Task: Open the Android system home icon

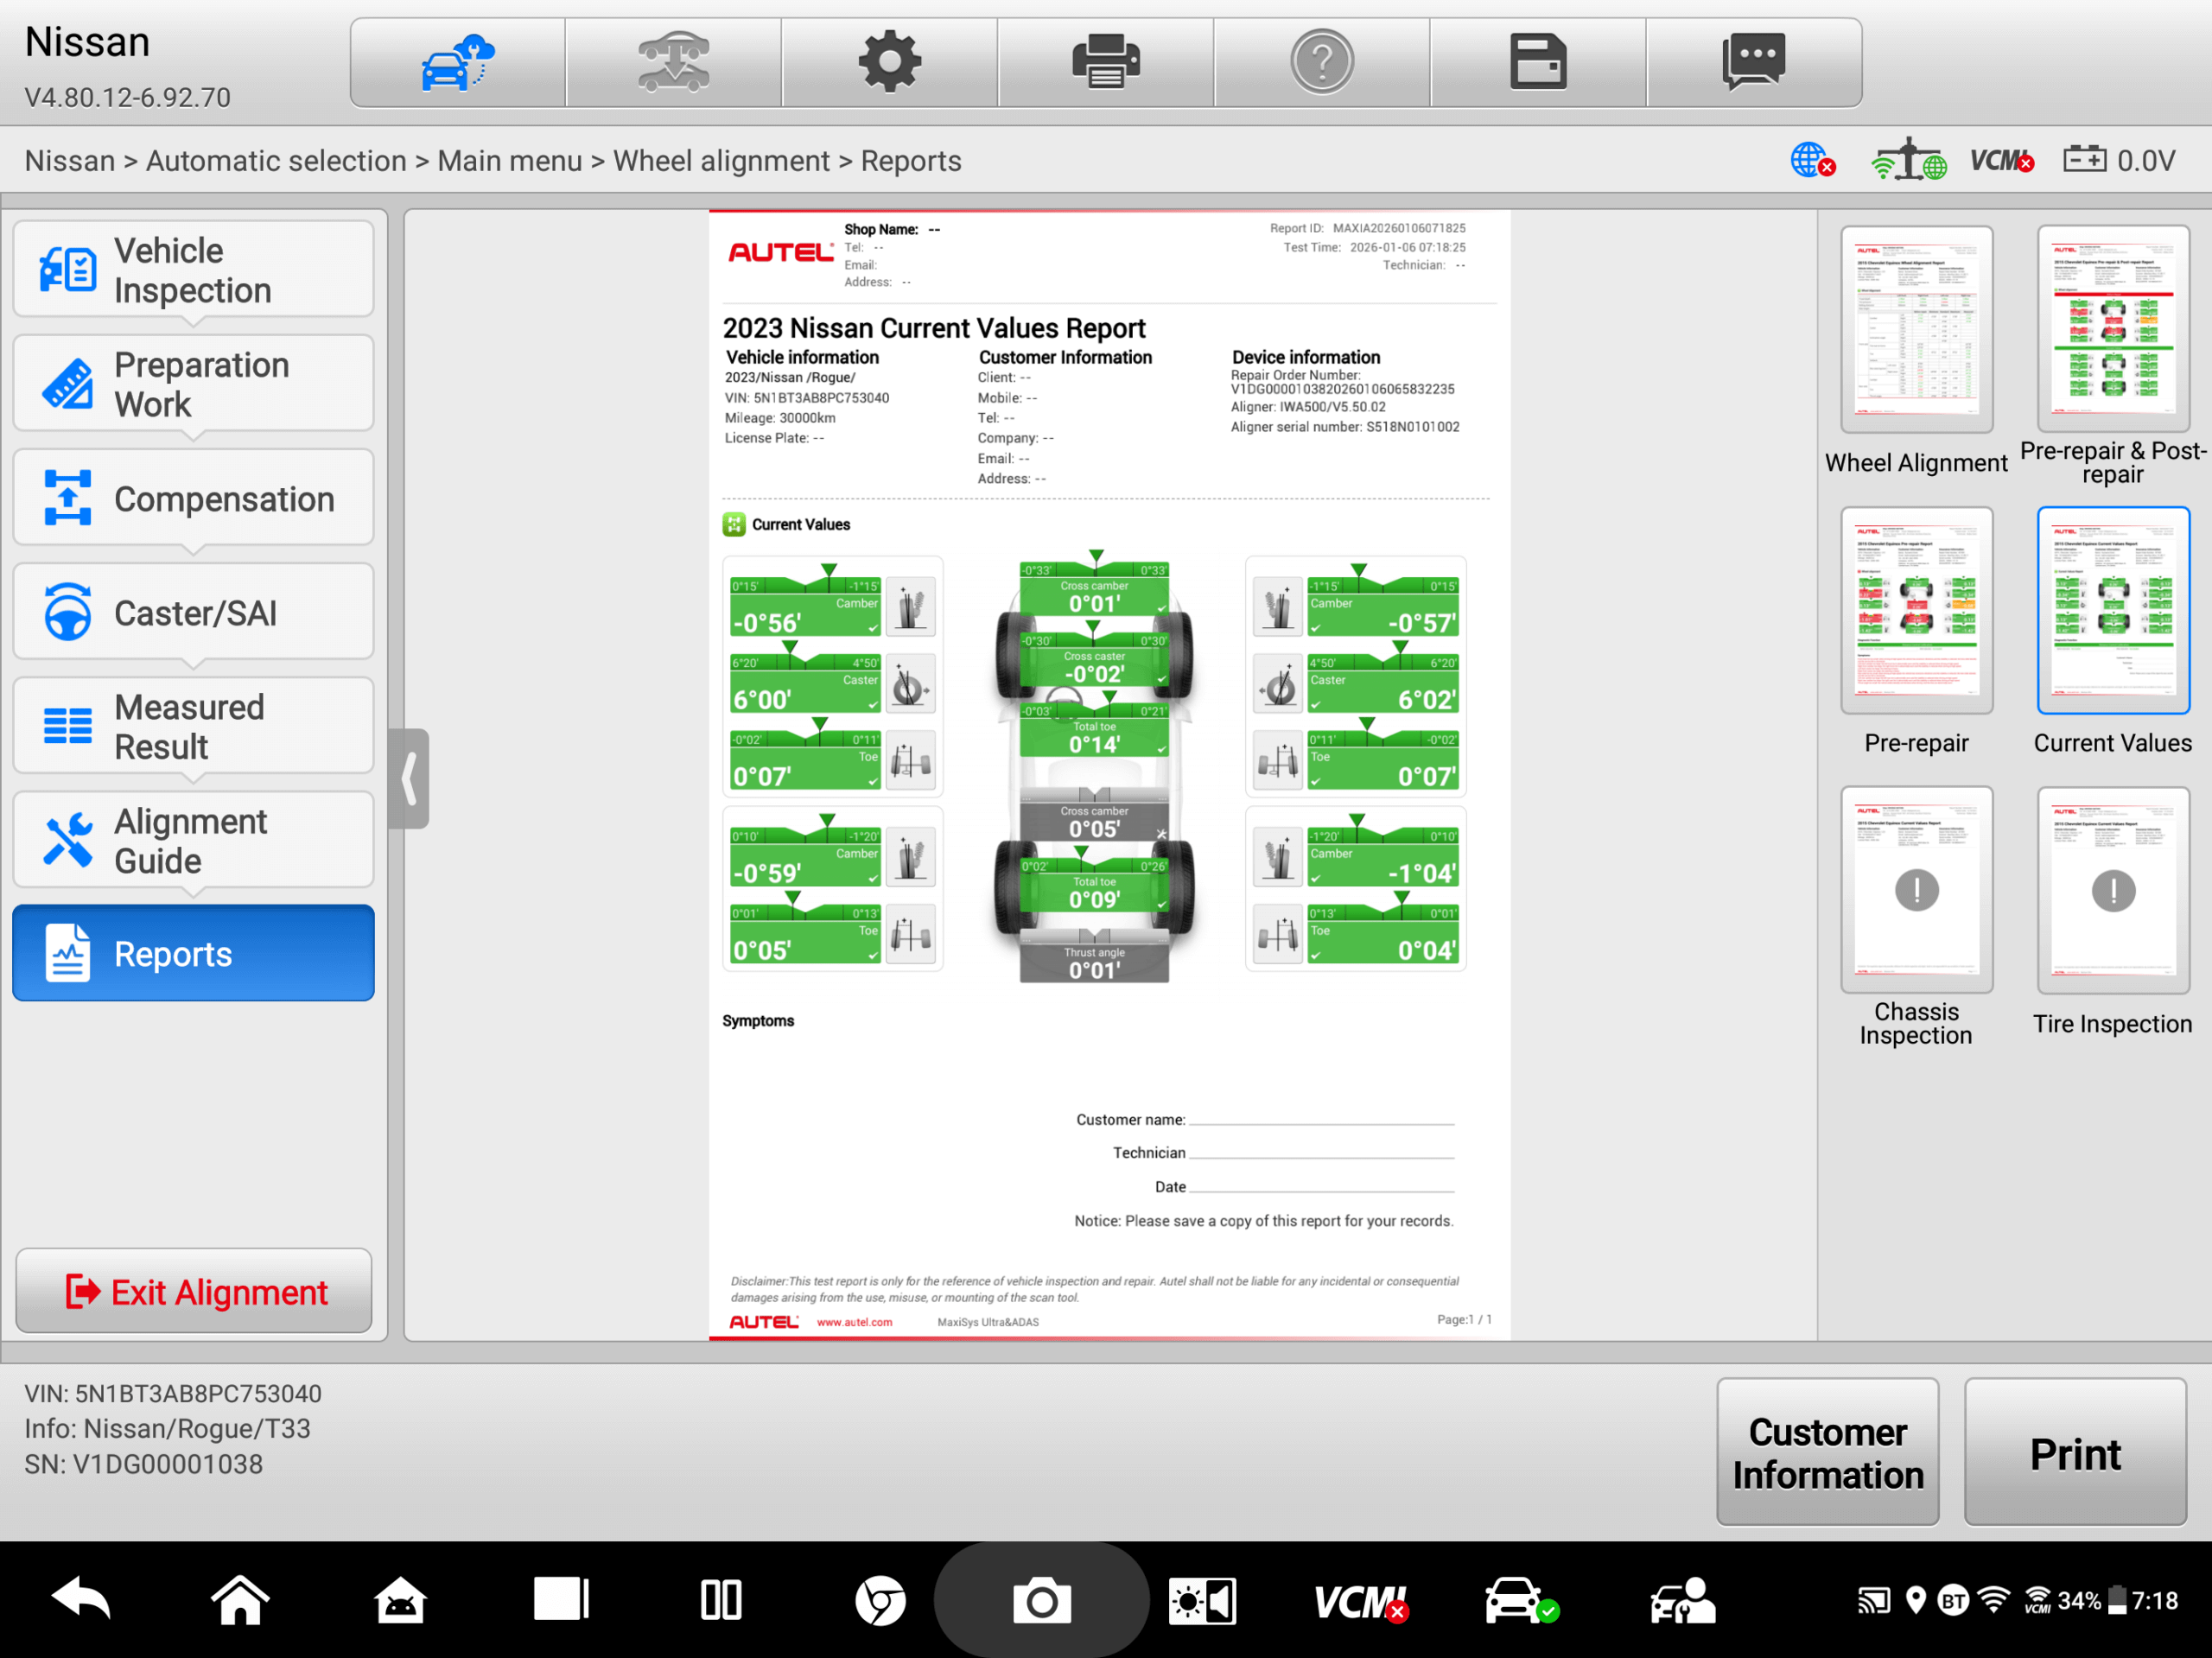Action: point(400,1601)
